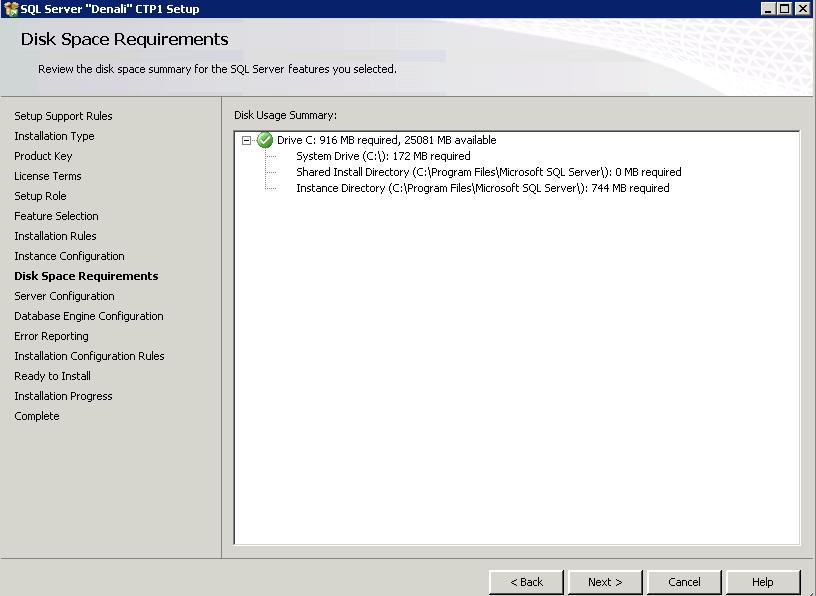Open the Product Key step
Screen dimensions: 816x596
pyautogui.click(x=43, y=156)
